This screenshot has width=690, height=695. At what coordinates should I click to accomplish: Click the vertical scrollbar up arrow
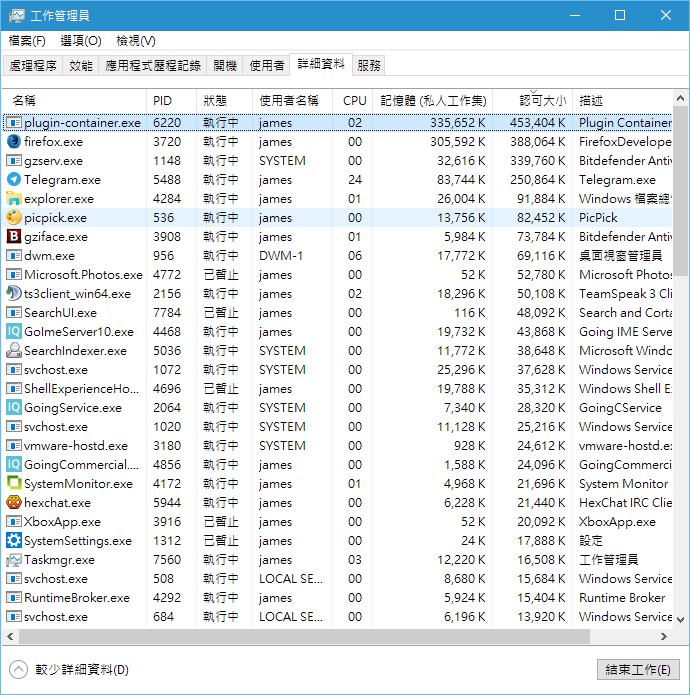pos(681,98)
